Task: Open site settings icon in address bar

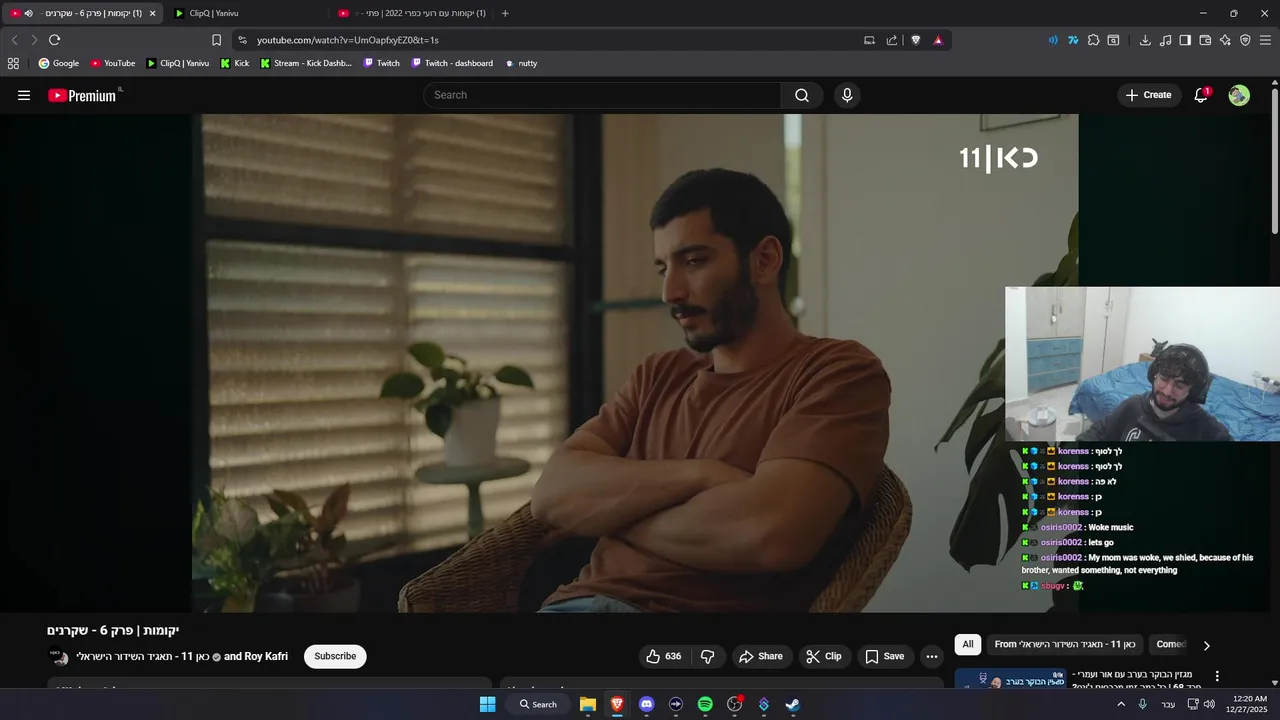Action: click(x=242, y=40)
